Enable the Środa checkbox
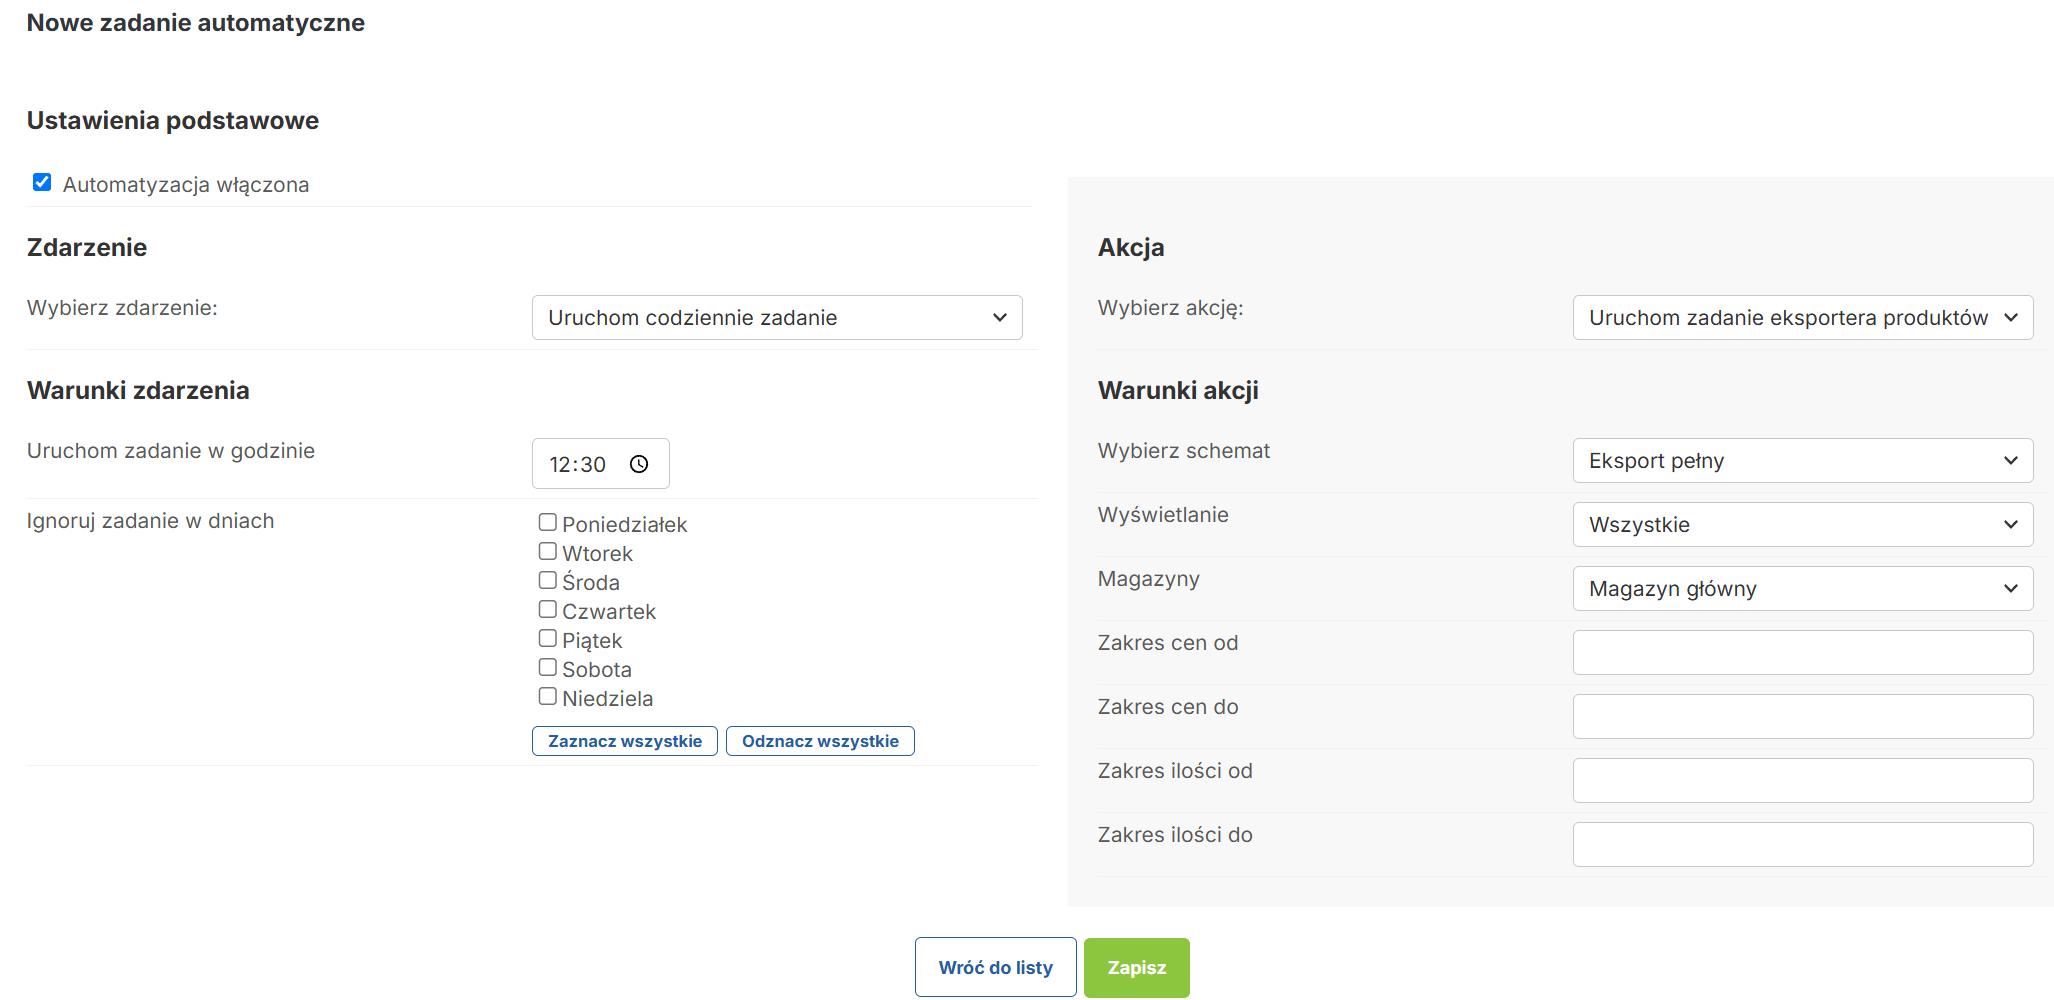2054x1000 pixels. [x=547, y=580]
